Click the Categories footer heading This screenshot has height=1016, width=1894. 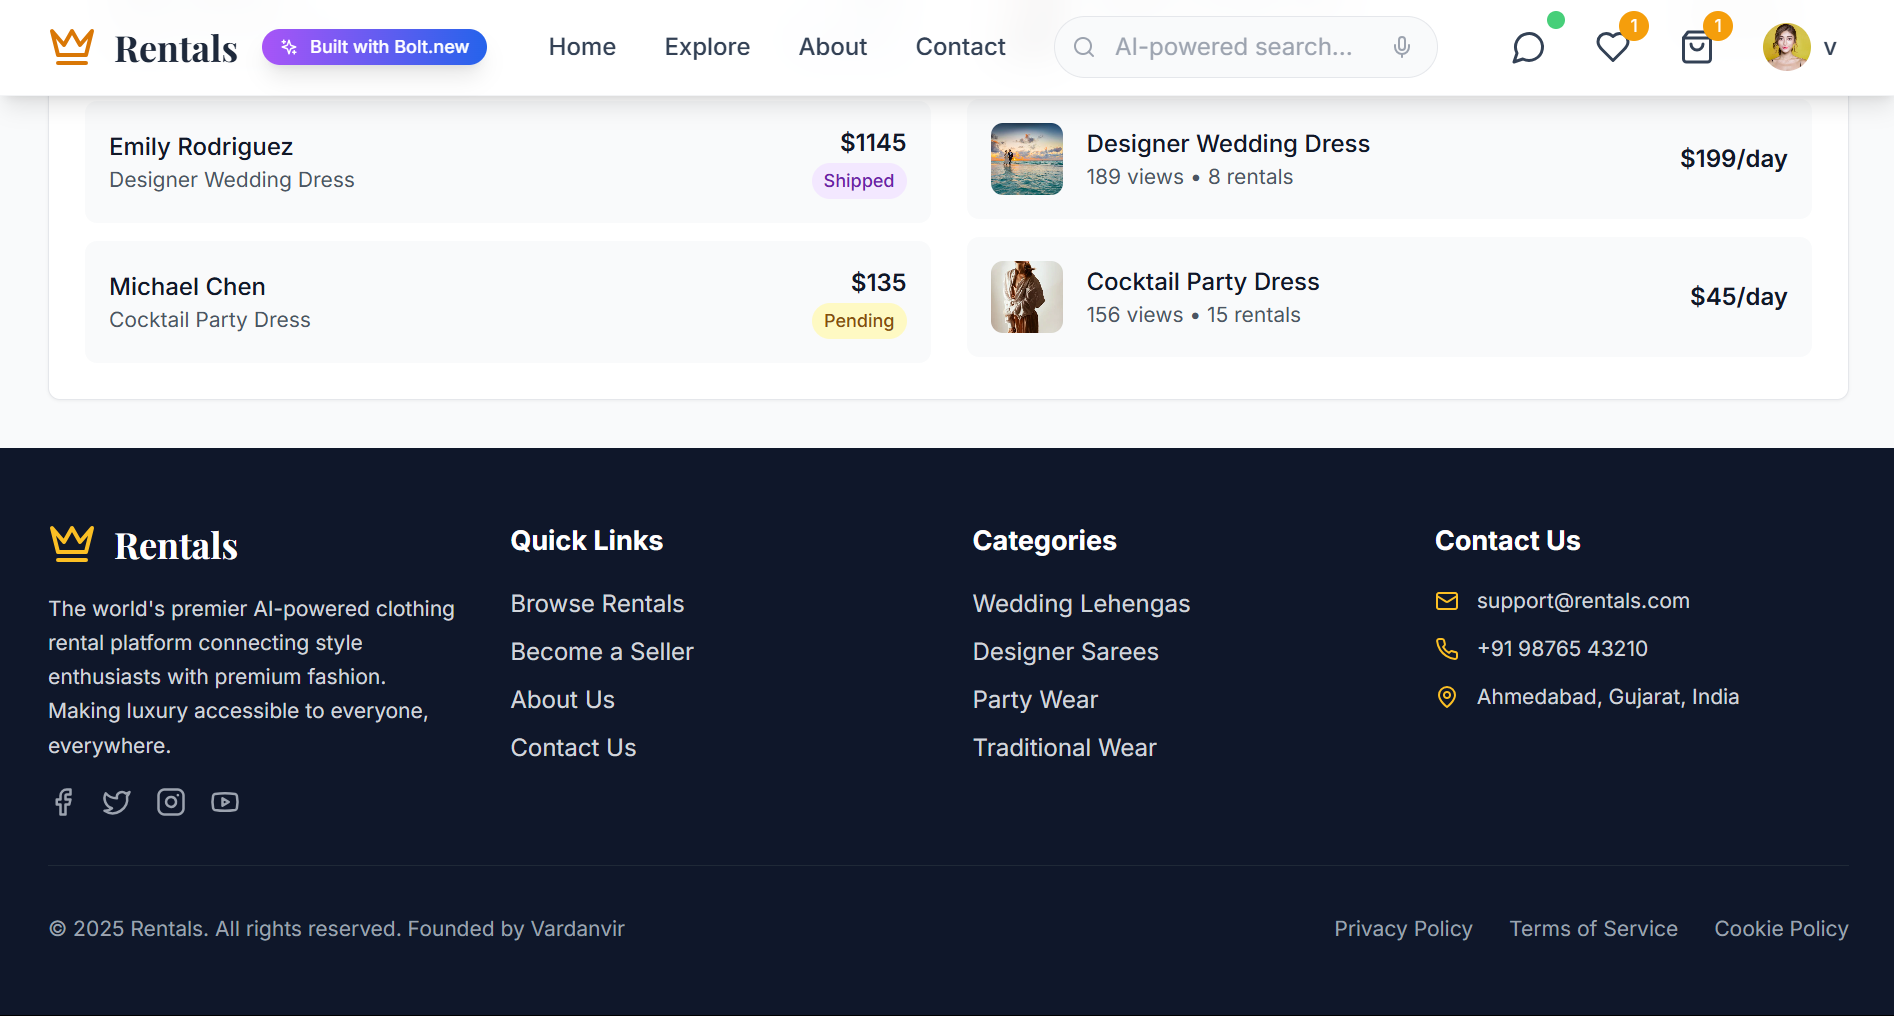pyautogui.click(x=1045, y=541)
